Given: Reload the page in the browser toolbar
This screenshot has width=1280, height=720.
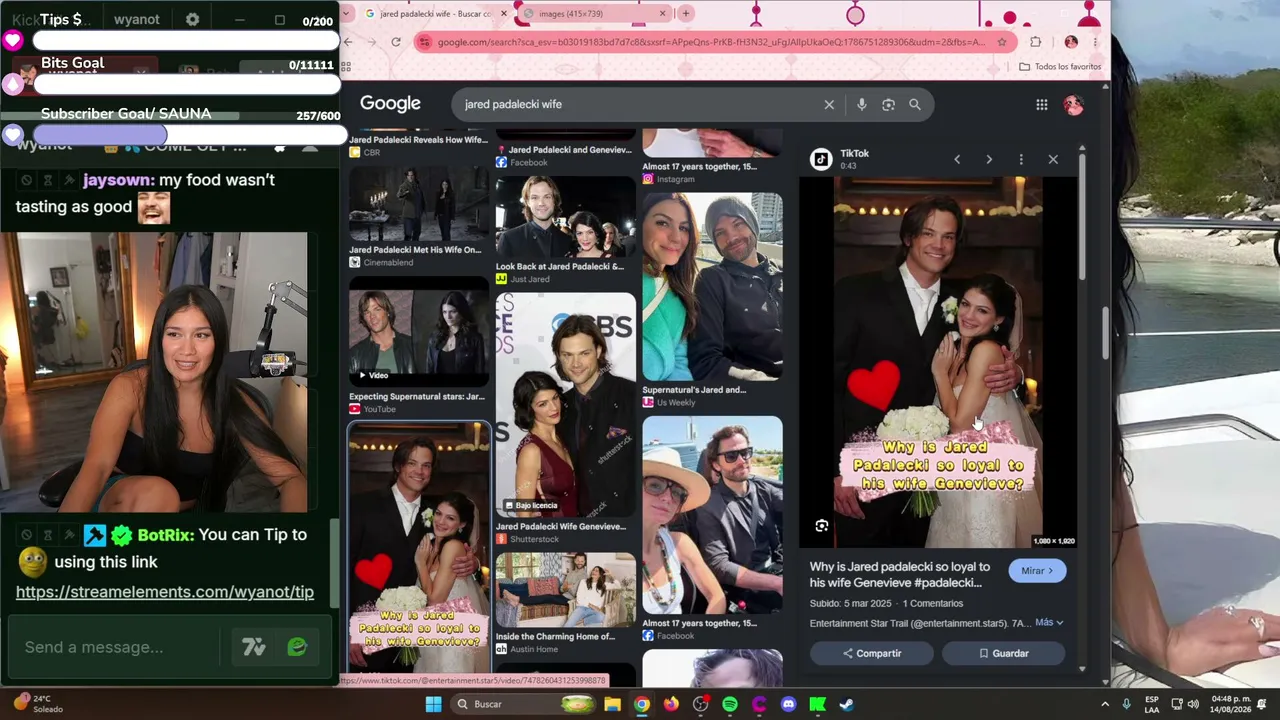Looking at the screenshot, I should click(396, 42).
